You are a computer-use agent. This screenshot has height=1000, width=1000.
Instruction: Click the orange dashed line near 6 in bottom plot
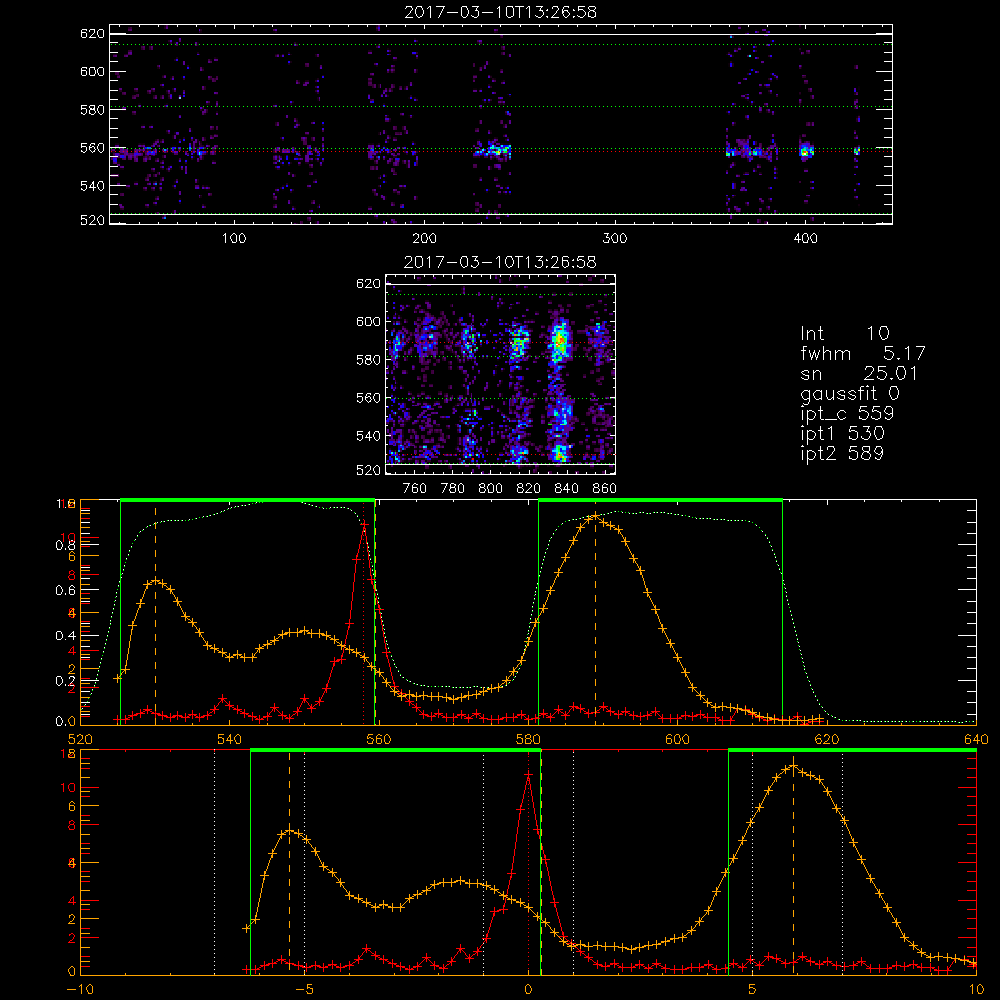click(x=794, y=864)
